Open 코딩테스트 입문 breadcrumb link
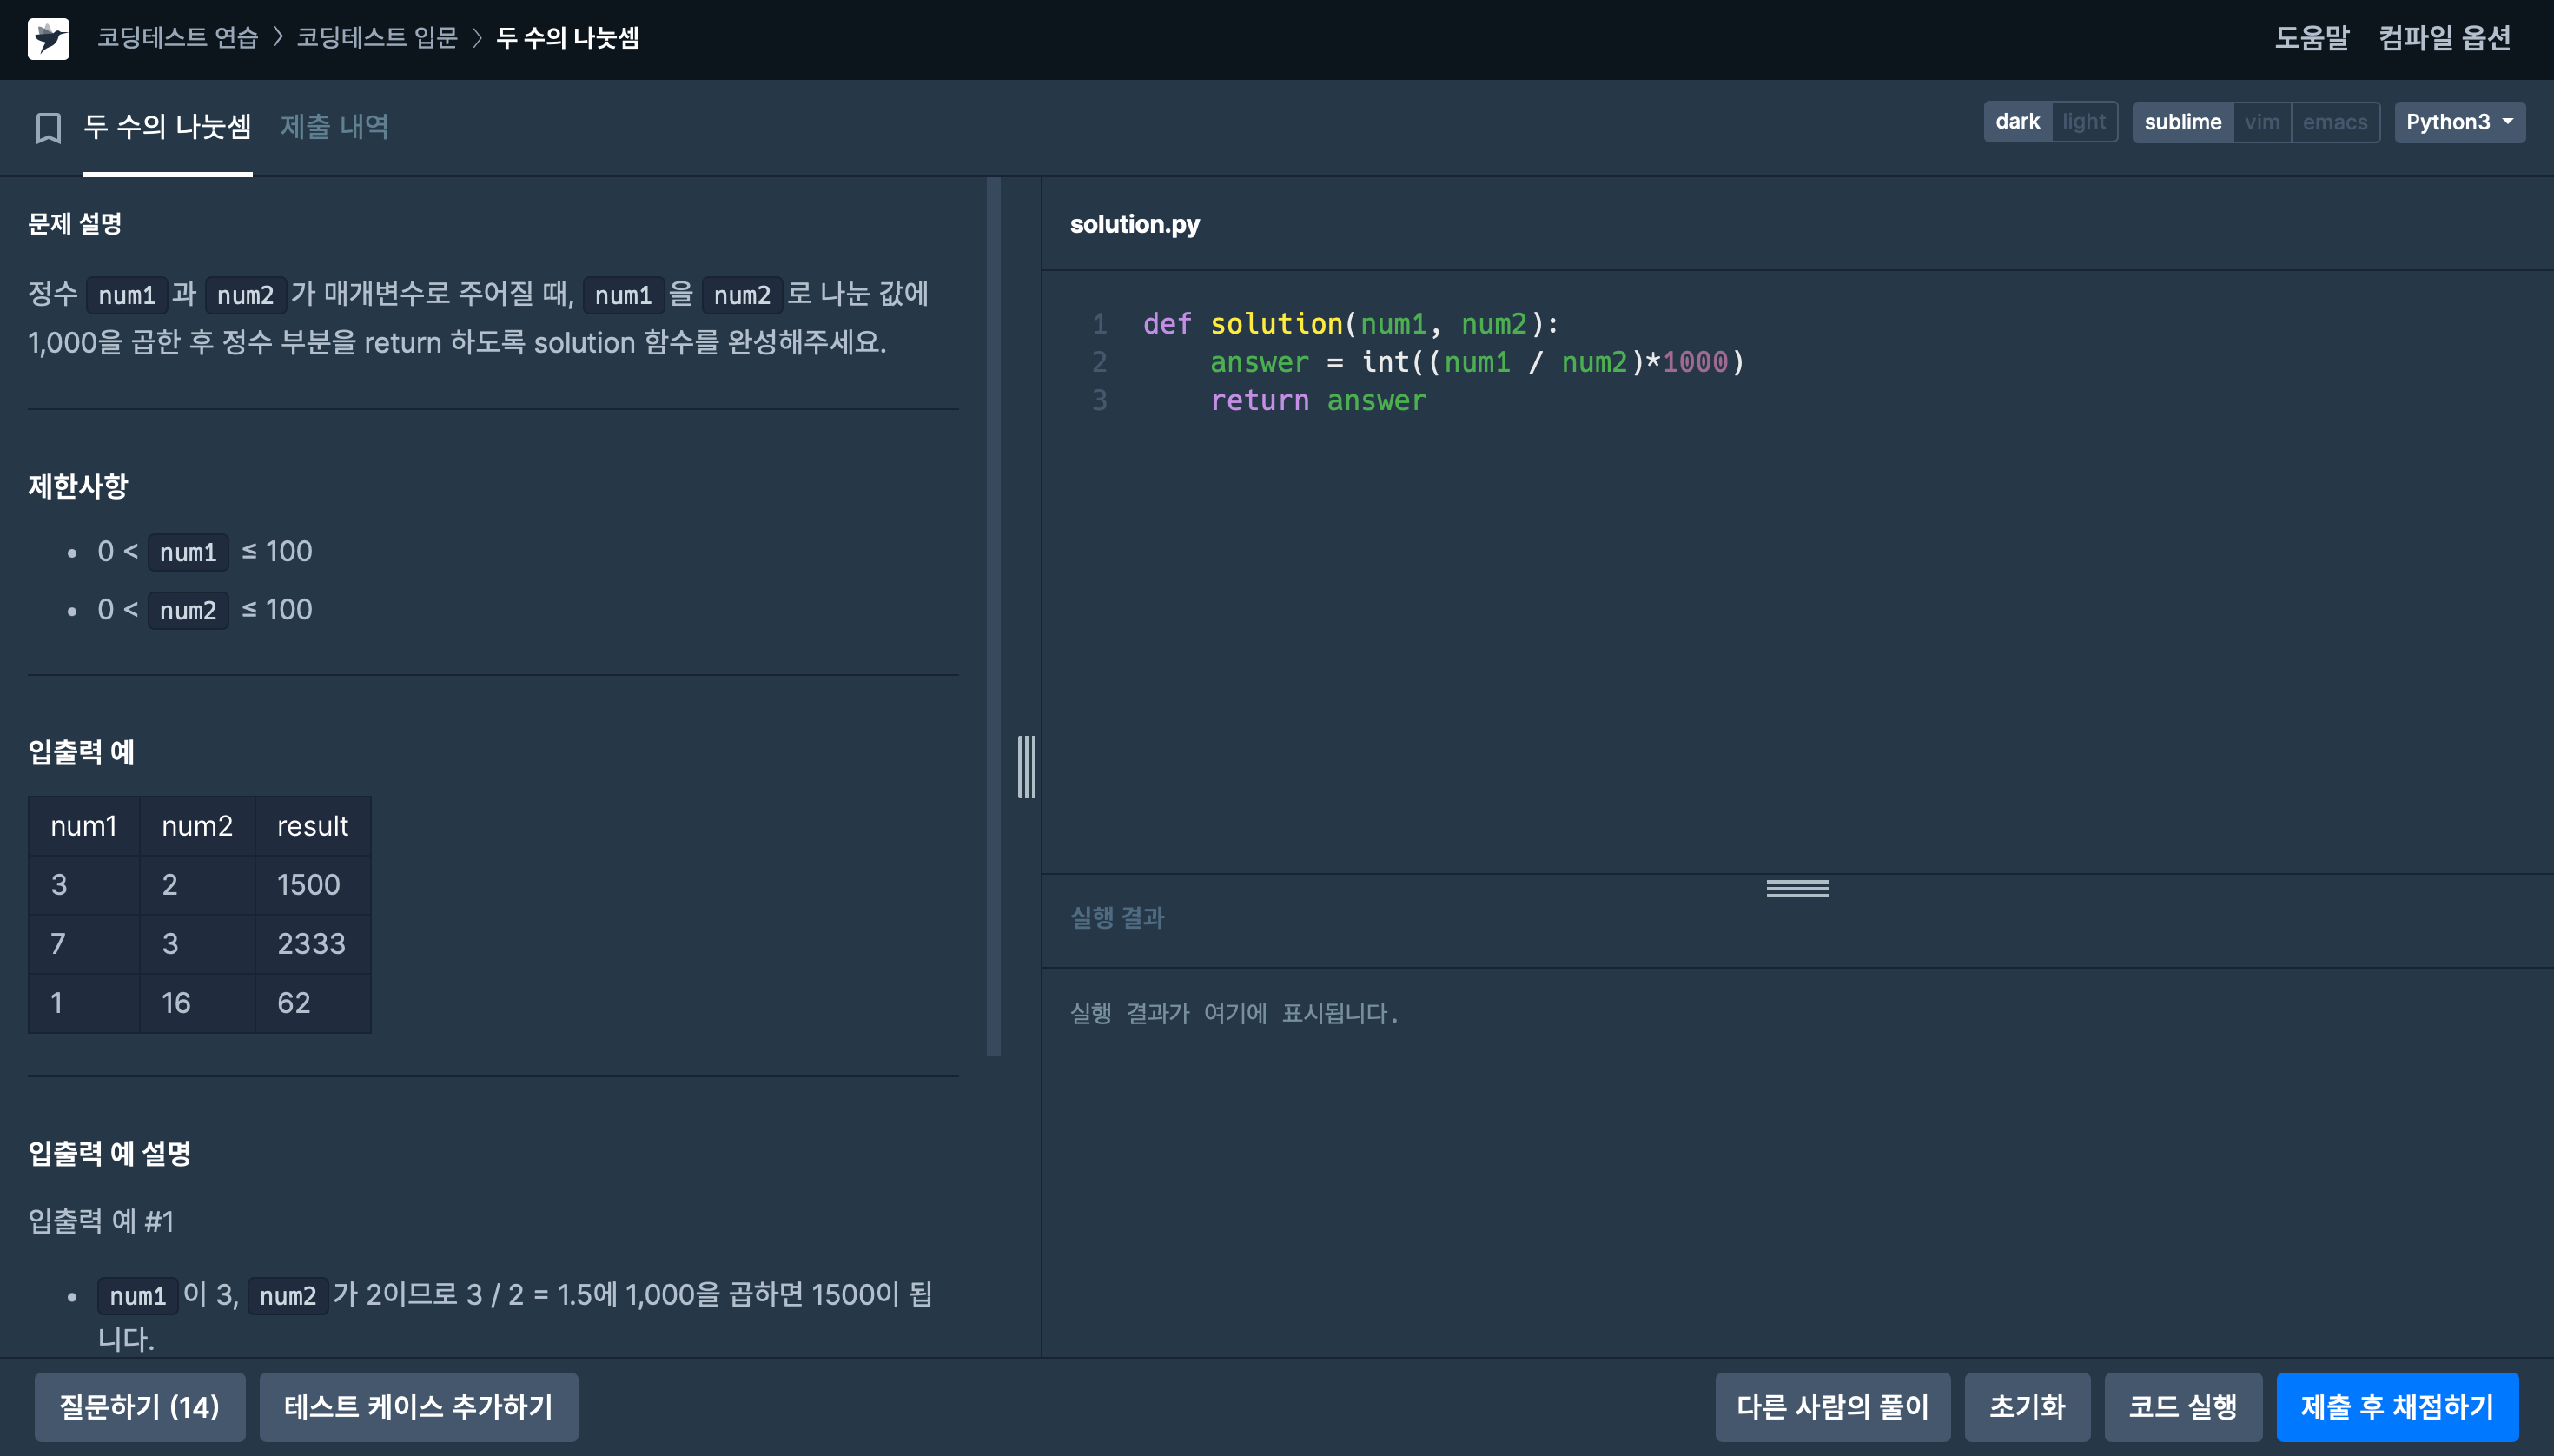2554x1456 pixels. [x=377, y=38]
